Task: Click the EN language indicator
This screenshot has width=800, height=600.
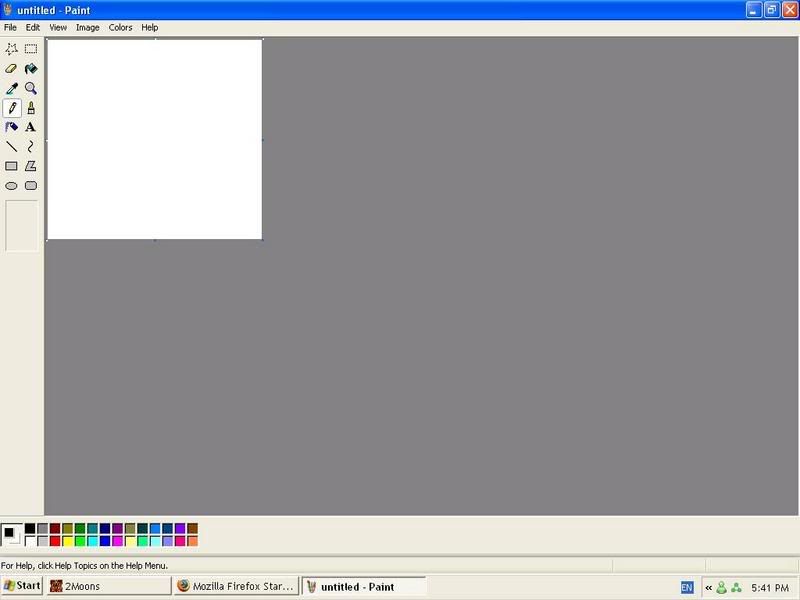Action: (687, 587)
